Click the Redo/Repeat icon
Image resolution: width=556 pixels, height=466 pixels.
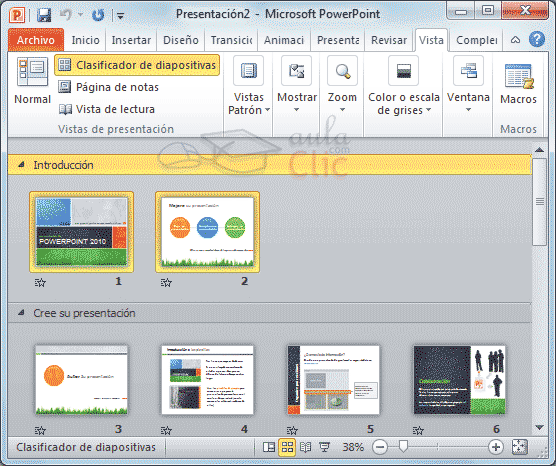(x=98, y=15)
